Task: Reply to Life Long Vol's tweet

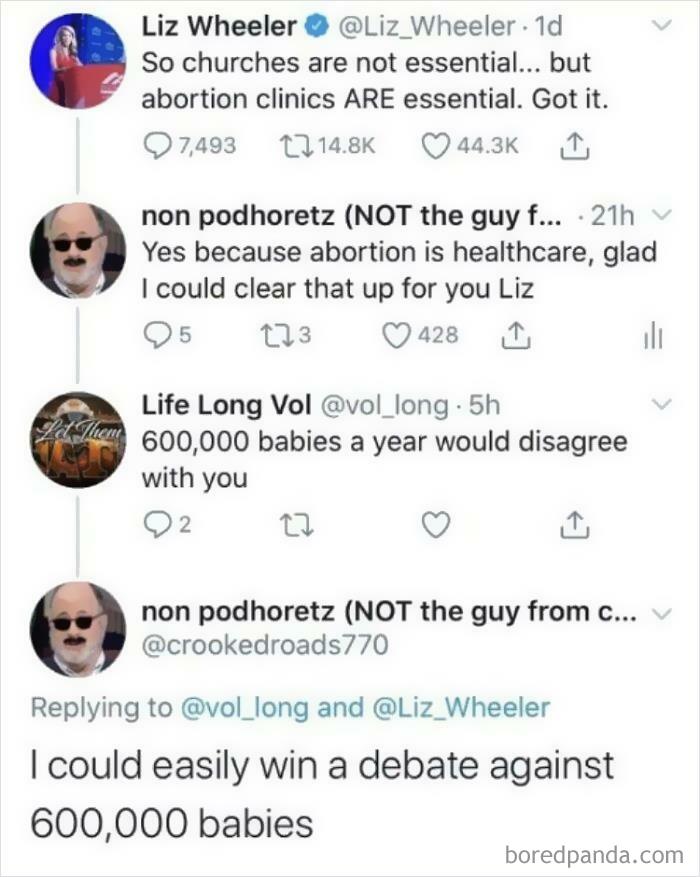Action: pyautogui.click(x=158, y=524)
